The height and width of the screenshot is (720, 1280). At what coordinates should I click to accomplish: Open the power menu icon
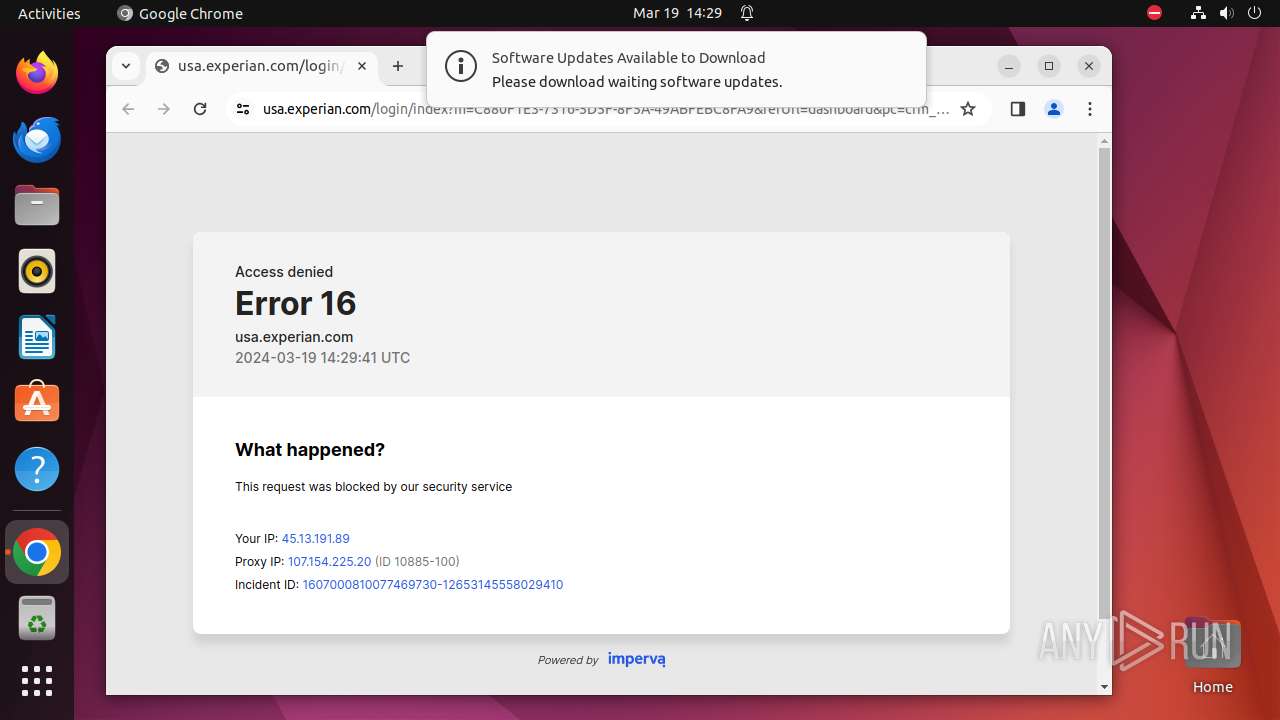point(1254,13)
